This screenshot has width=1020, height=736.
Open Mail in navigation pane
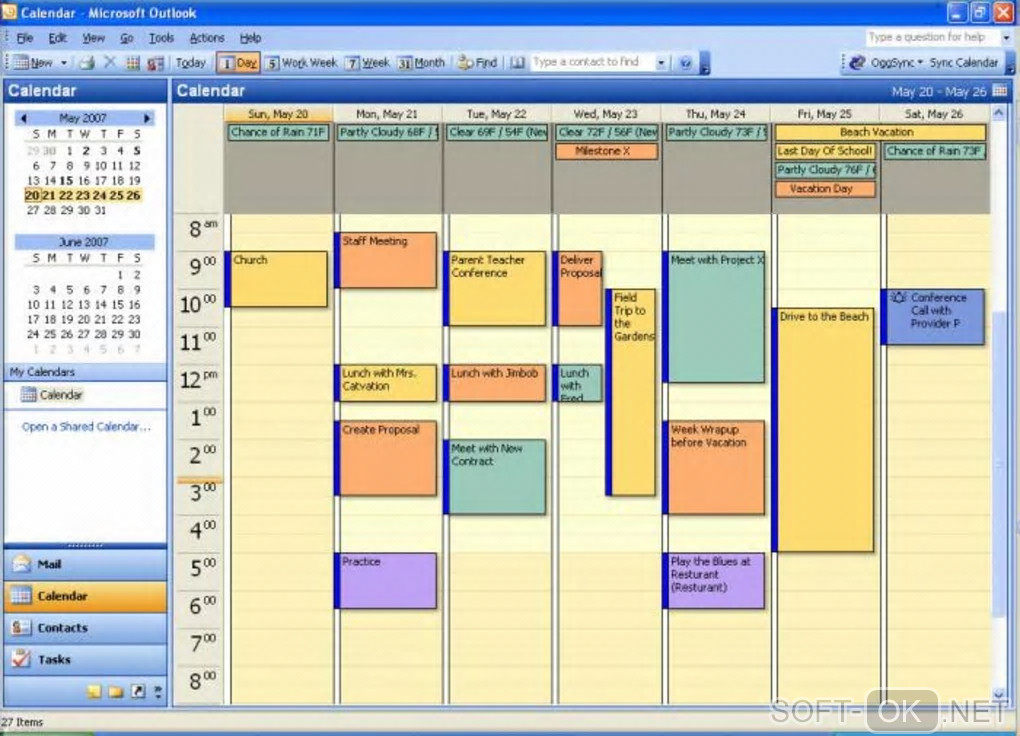click(85, 564)
